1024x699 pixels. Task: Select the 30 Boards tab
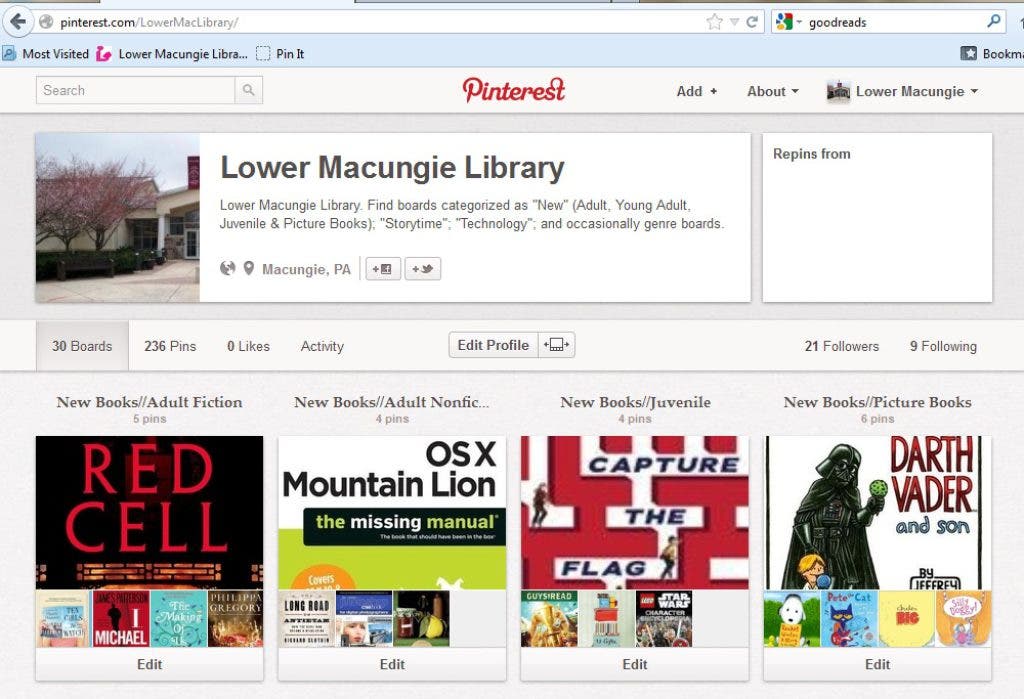(82, 346)
